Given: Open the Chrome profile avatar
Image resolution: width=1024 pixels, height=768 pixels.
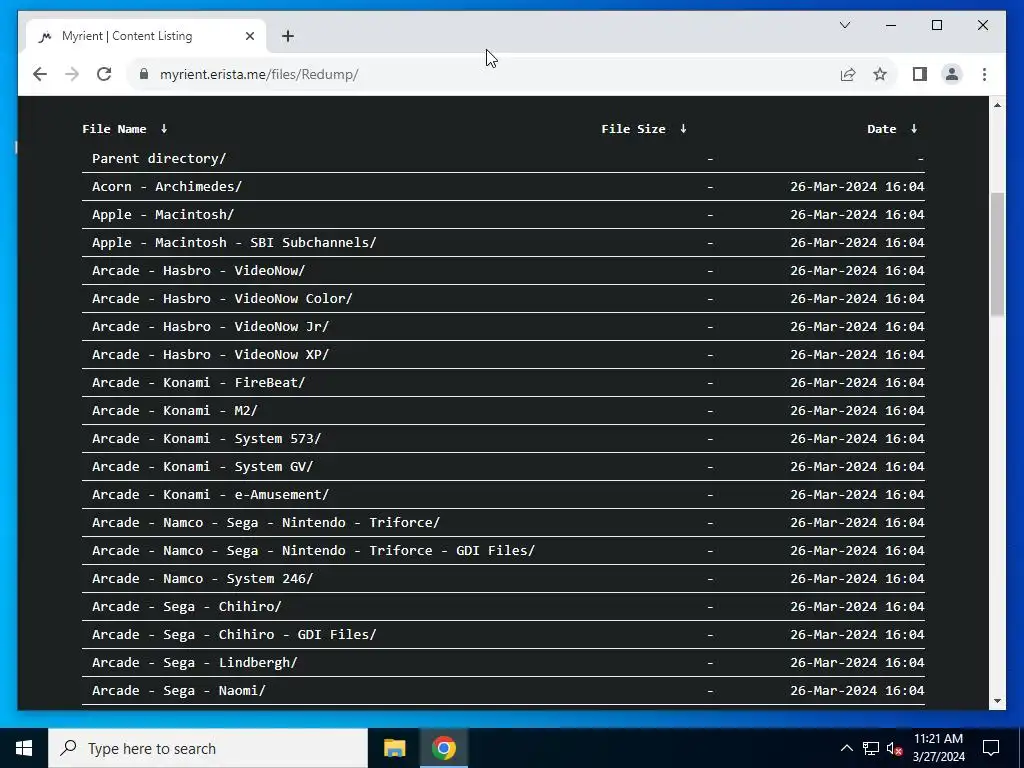Looking at the screenshot, I should 952,74.
